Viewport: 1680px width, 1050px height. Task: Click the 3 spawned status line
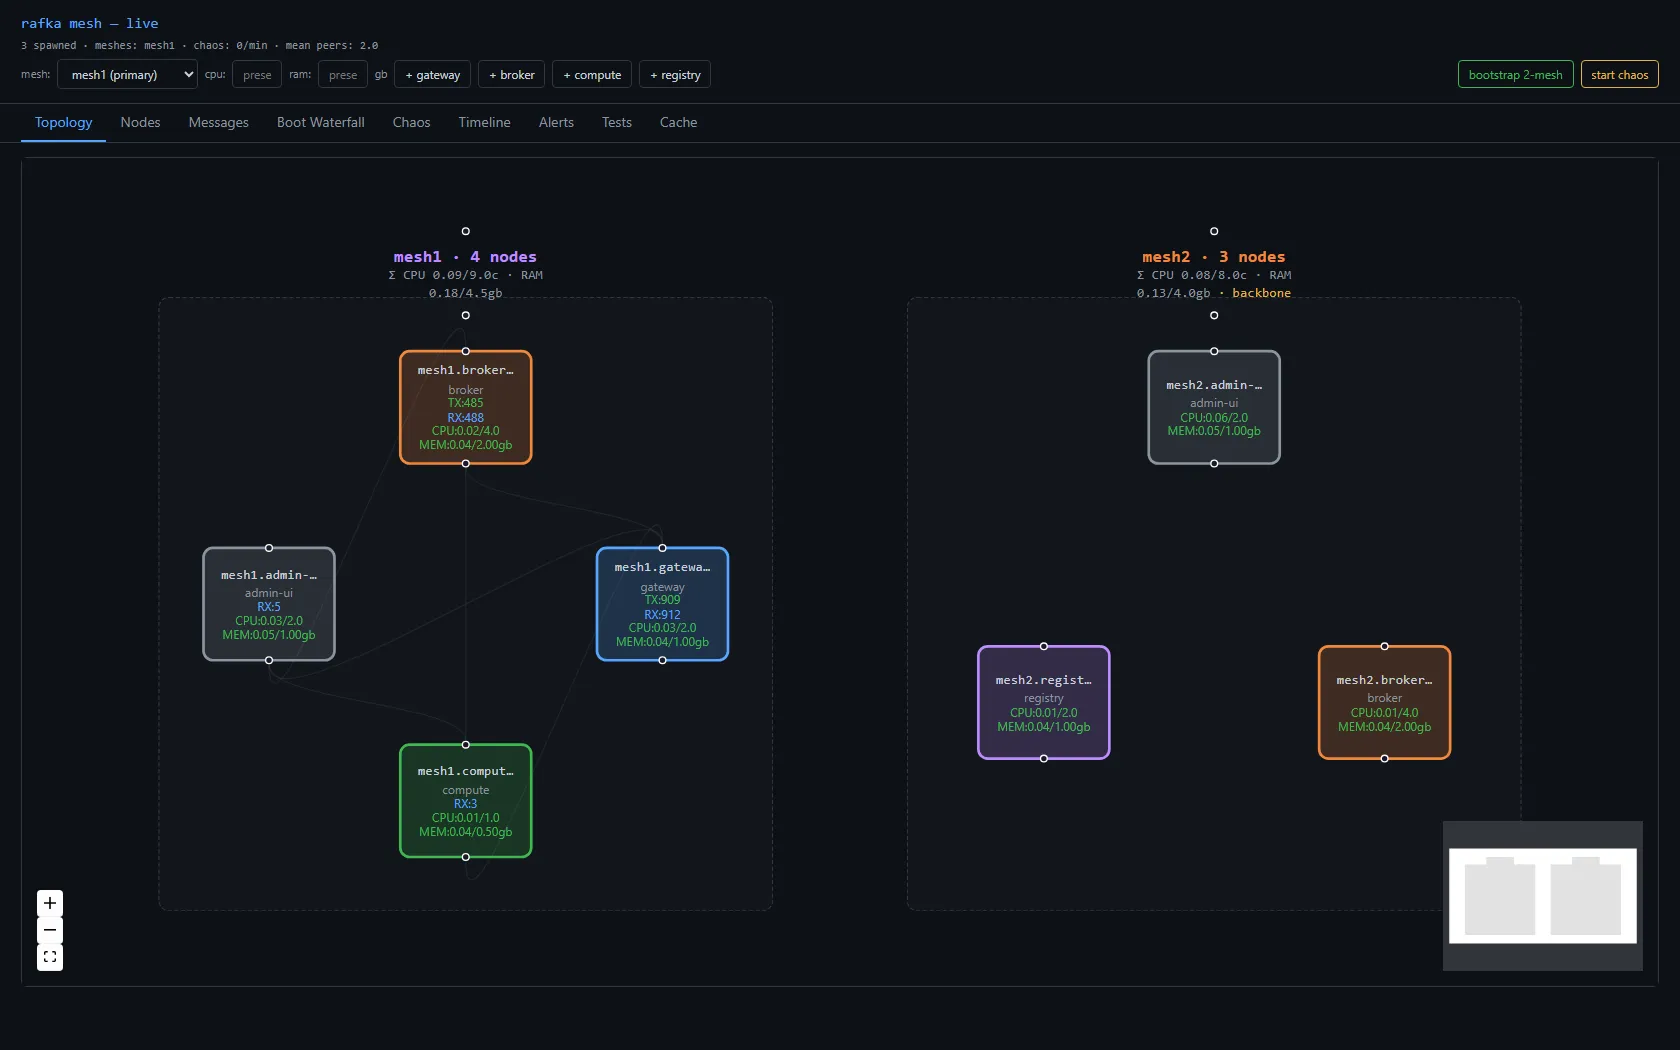[x=199, y=45]
